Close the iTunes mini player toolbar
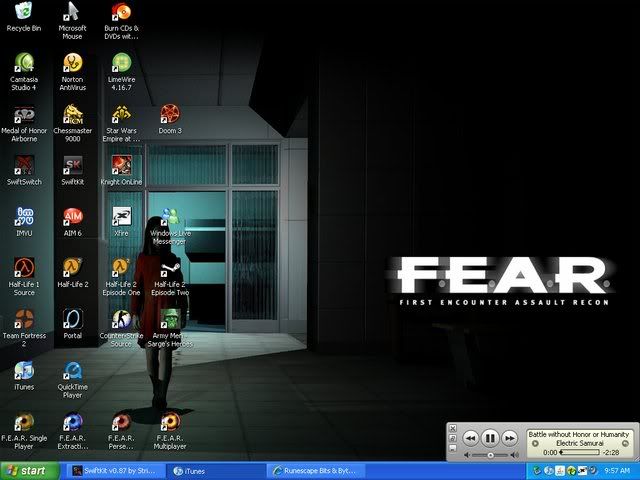This screenshot has width=640, height=480. coord(452,428)
